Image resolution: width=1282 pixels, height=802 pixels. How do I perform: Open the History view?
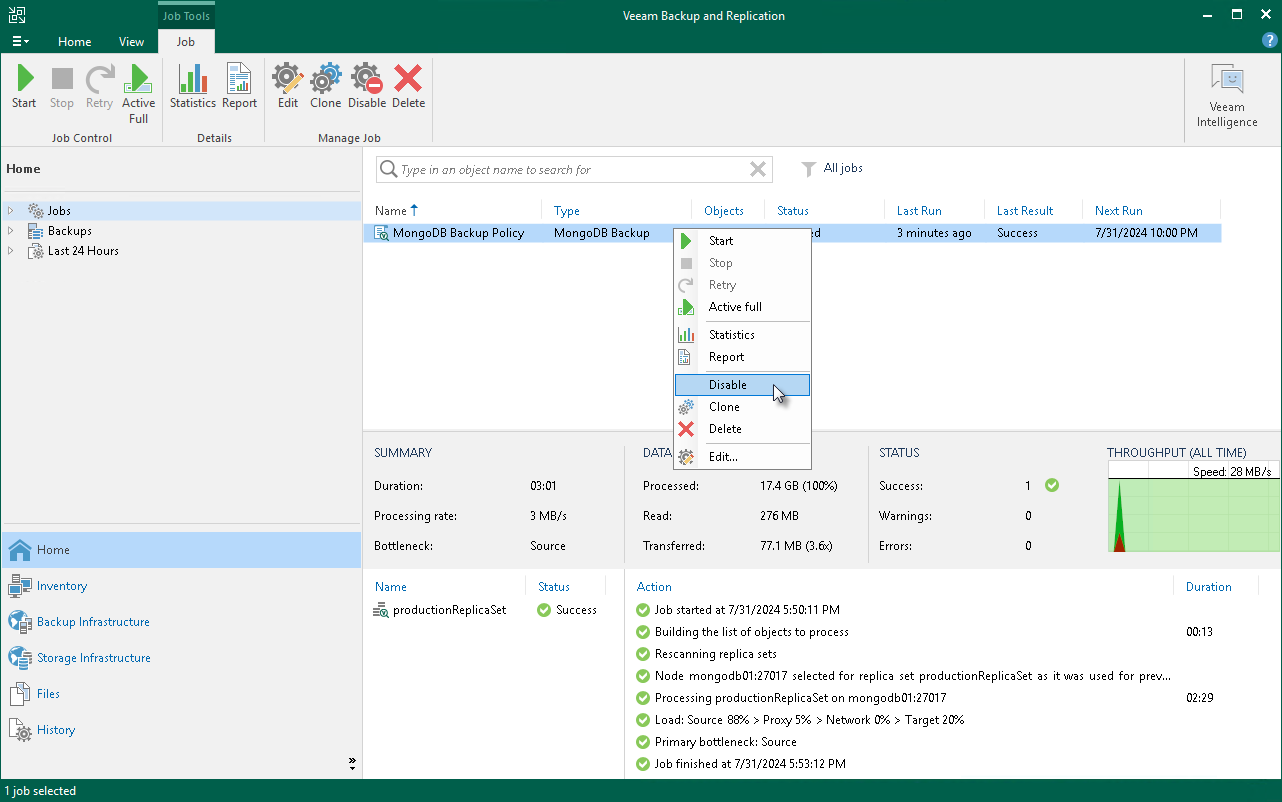pyautogui.click(x=181, y=730)
